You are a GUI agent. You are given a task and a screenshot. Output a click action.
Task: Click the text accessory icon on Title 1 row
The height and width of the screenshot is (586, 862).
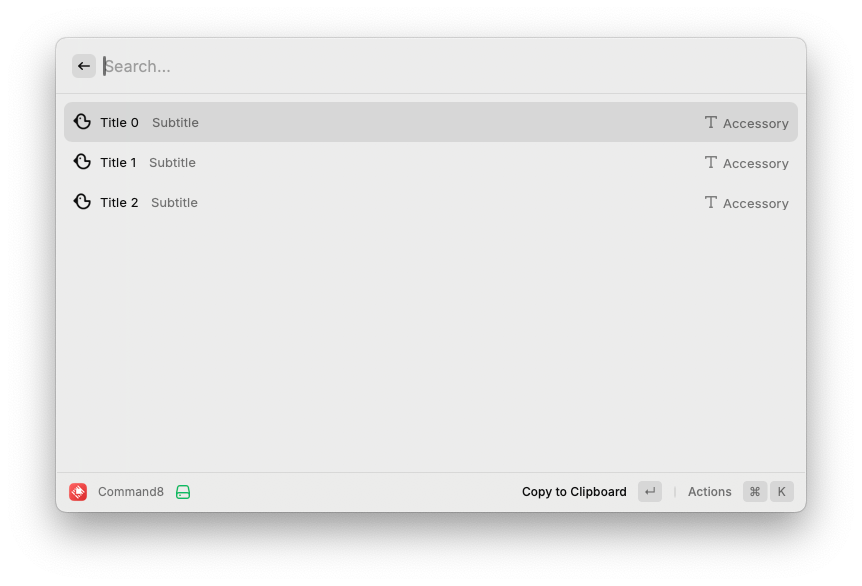711,162
